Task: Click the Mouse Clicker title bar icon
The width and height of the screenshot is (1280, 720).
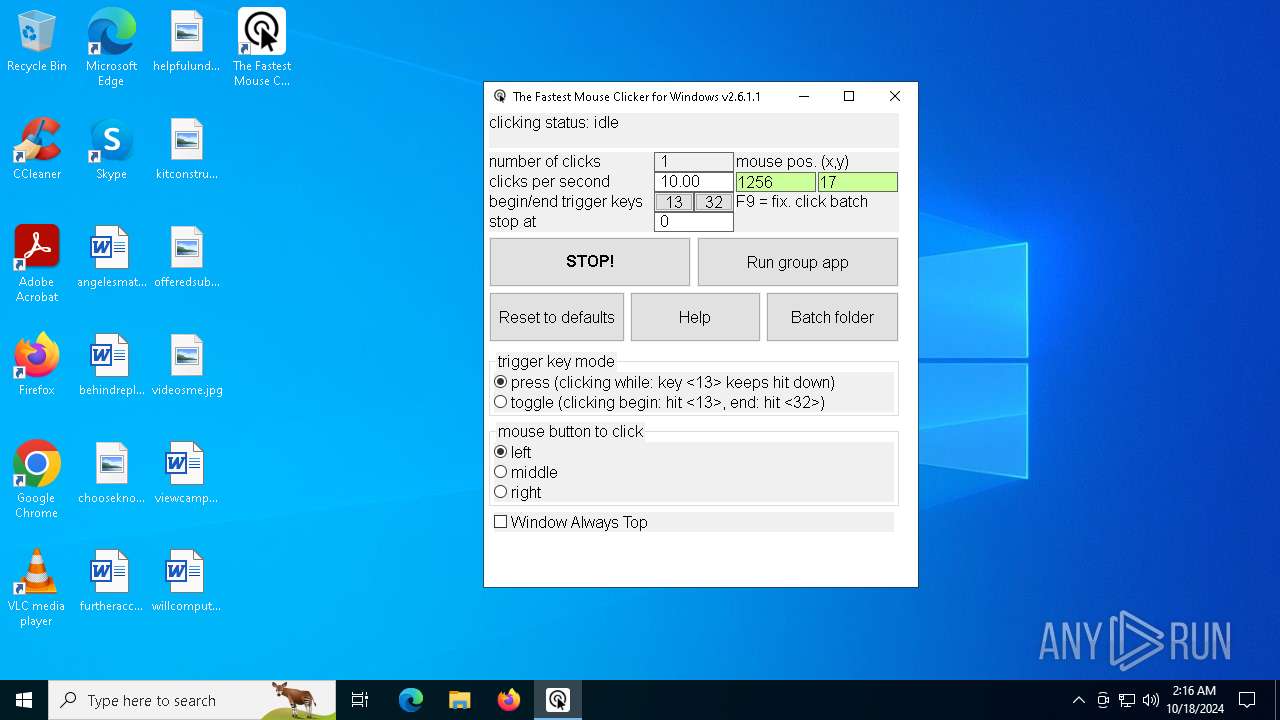Action: click(500, 97)
